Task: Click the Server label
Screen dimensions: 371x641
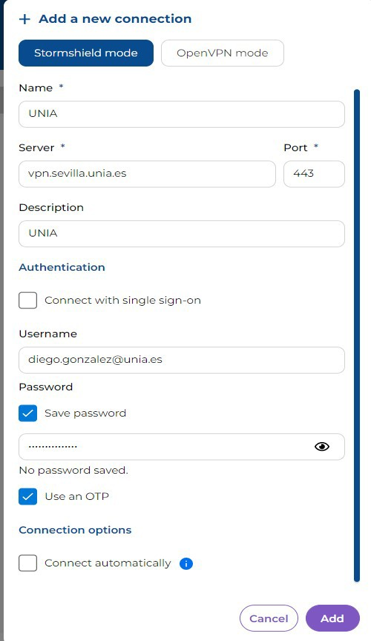Action: [x=36, y=148]
